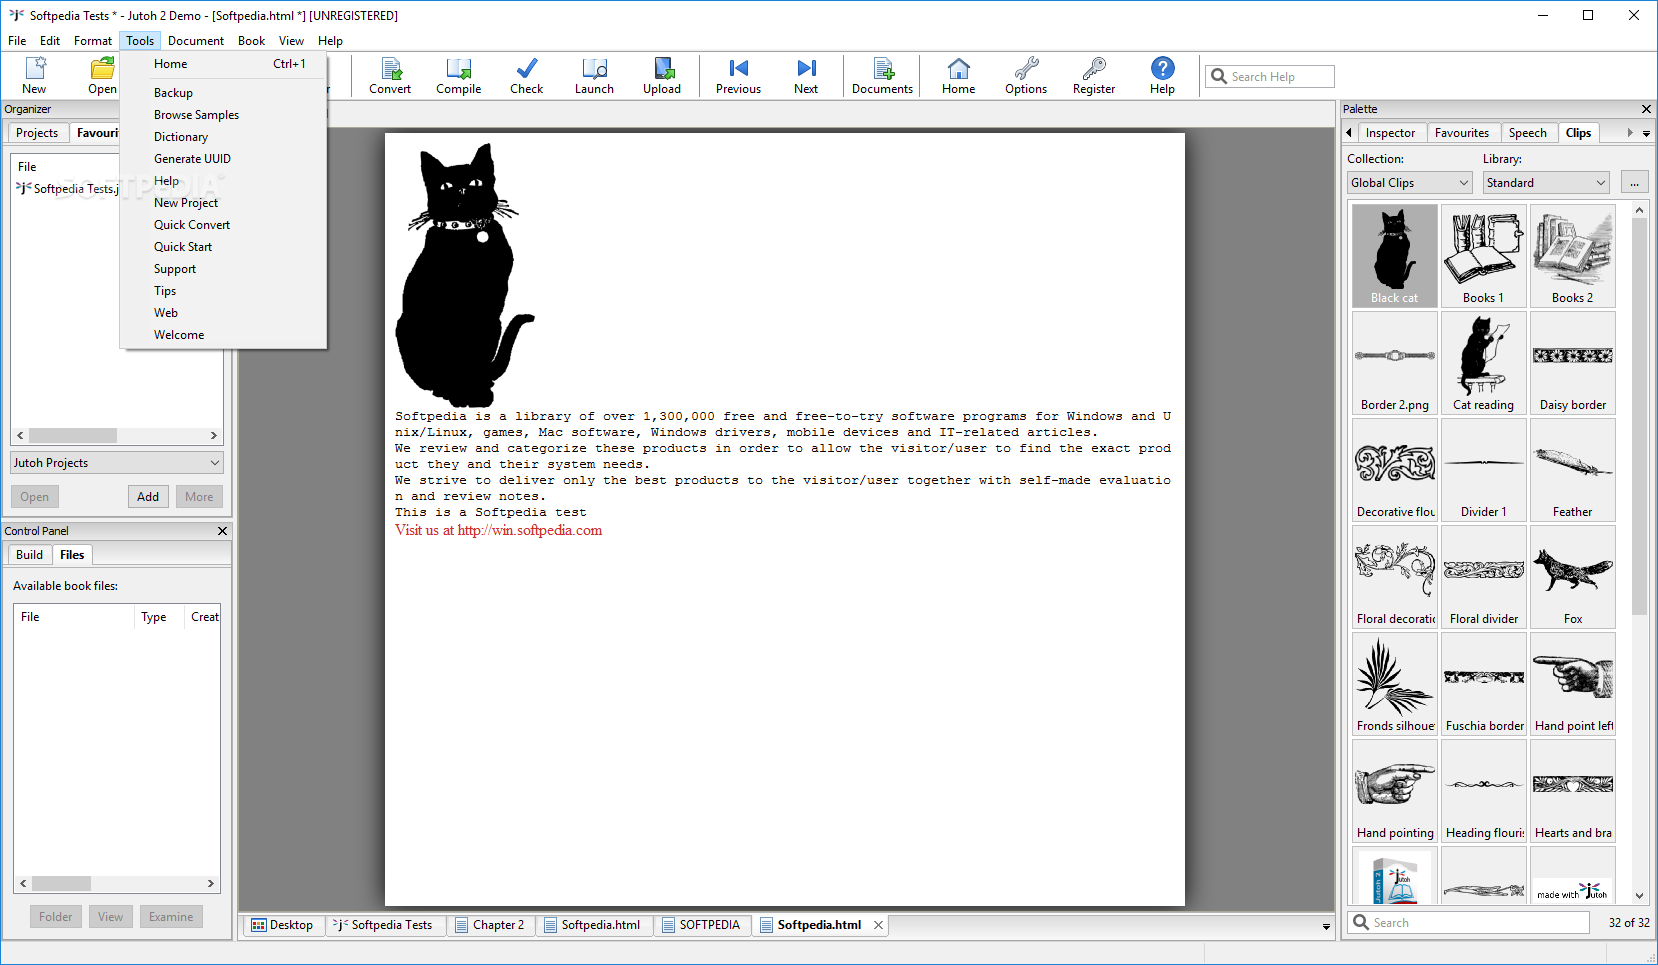Click the Convert toolbar icon
1658x965 pixels.
tap(390, 76)
